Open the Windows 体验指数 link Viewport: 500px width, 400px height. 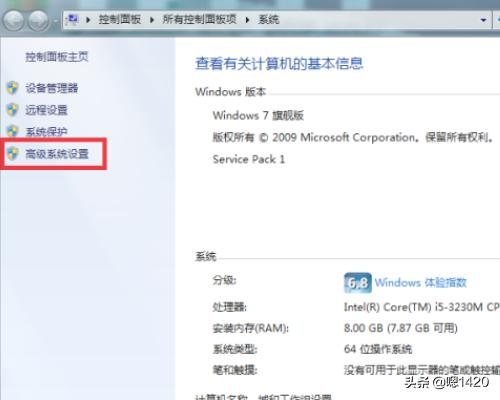[x=421, y=283]
